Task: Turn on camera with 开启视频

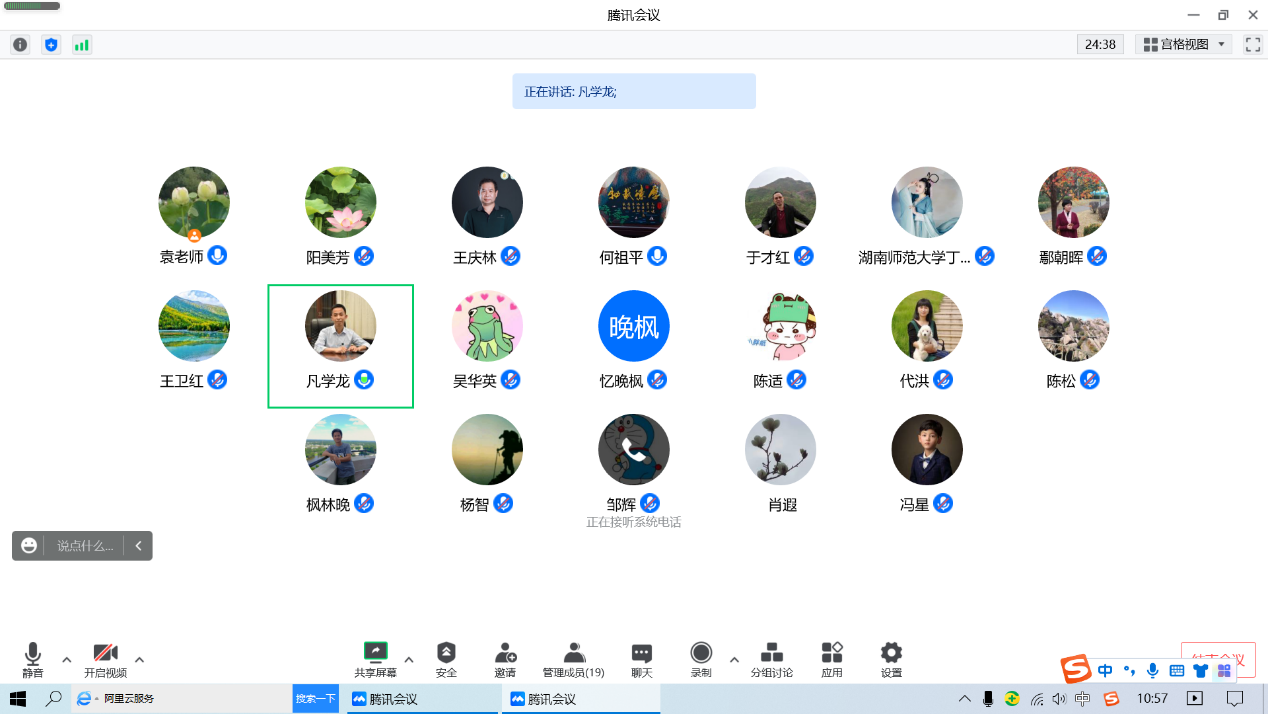Action: point(105,659)
